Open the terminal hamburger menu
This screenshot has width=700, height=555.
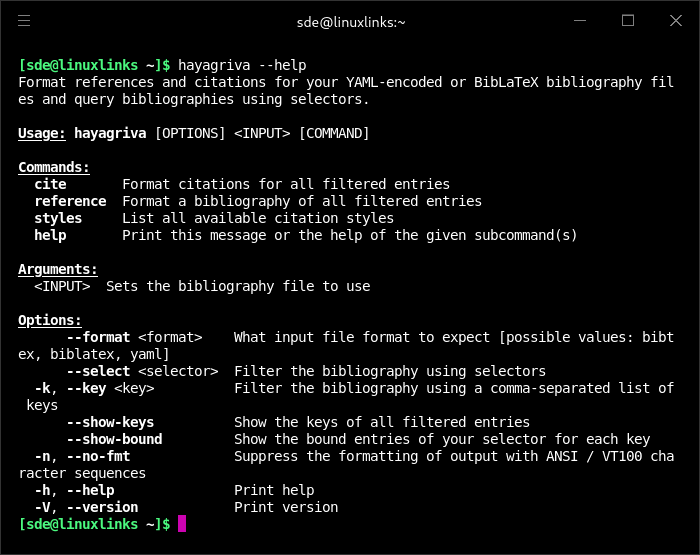pos(24,20)
